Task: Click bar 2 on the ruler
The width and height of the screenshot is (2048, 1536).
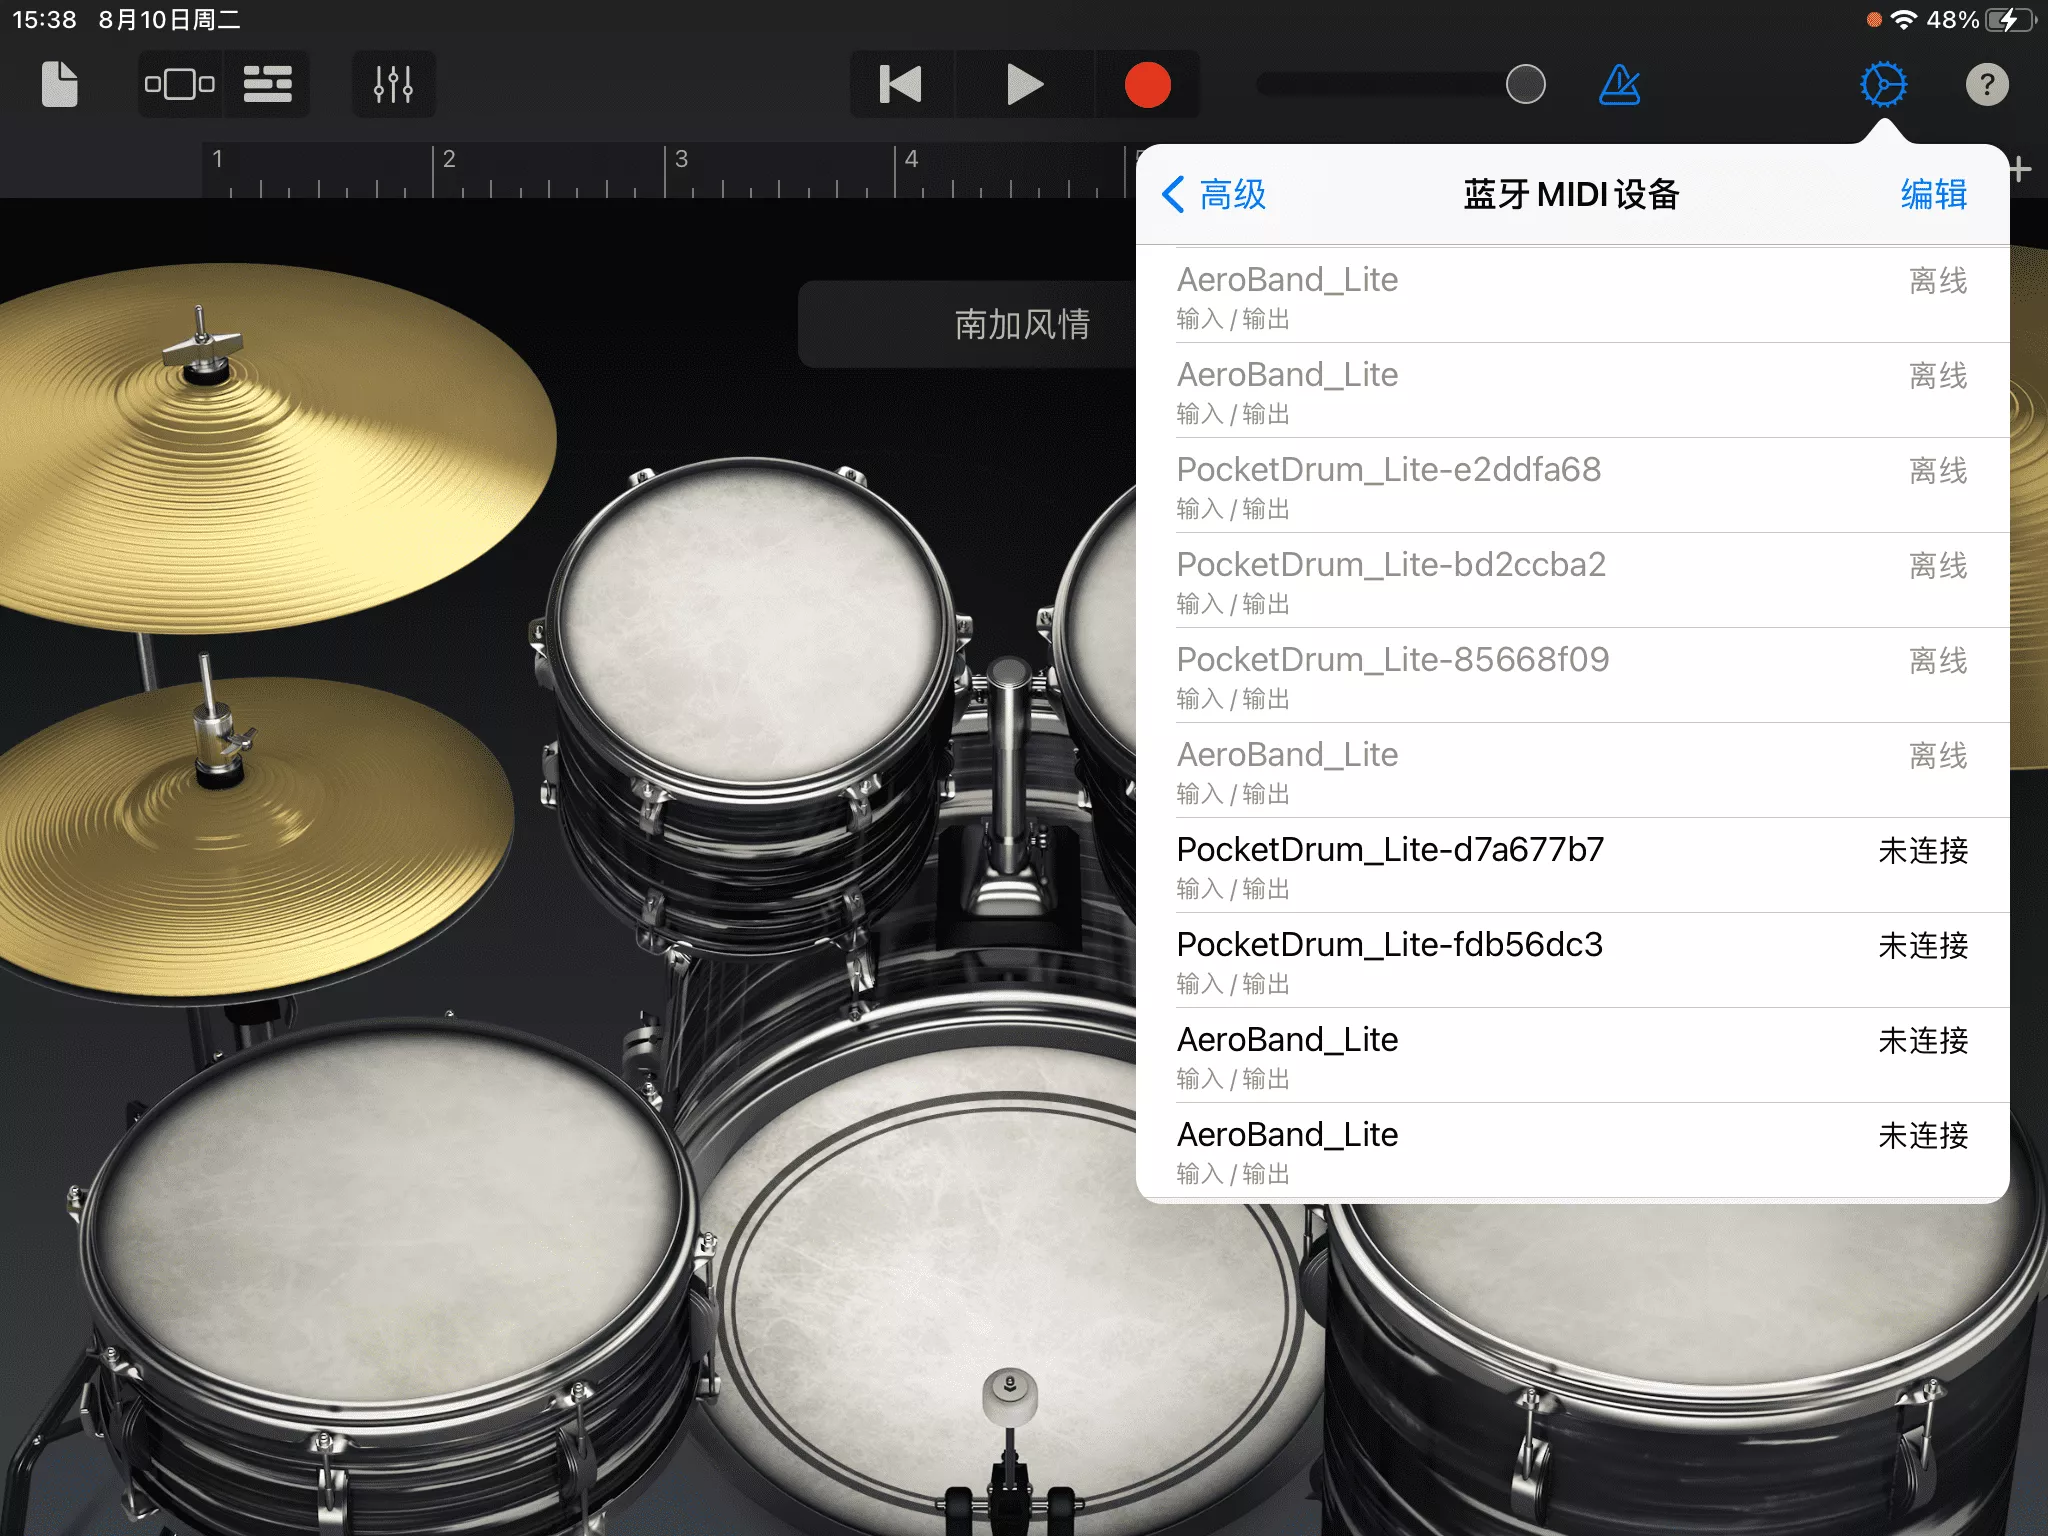Action: pyautogui.click(x=449, y=159)
